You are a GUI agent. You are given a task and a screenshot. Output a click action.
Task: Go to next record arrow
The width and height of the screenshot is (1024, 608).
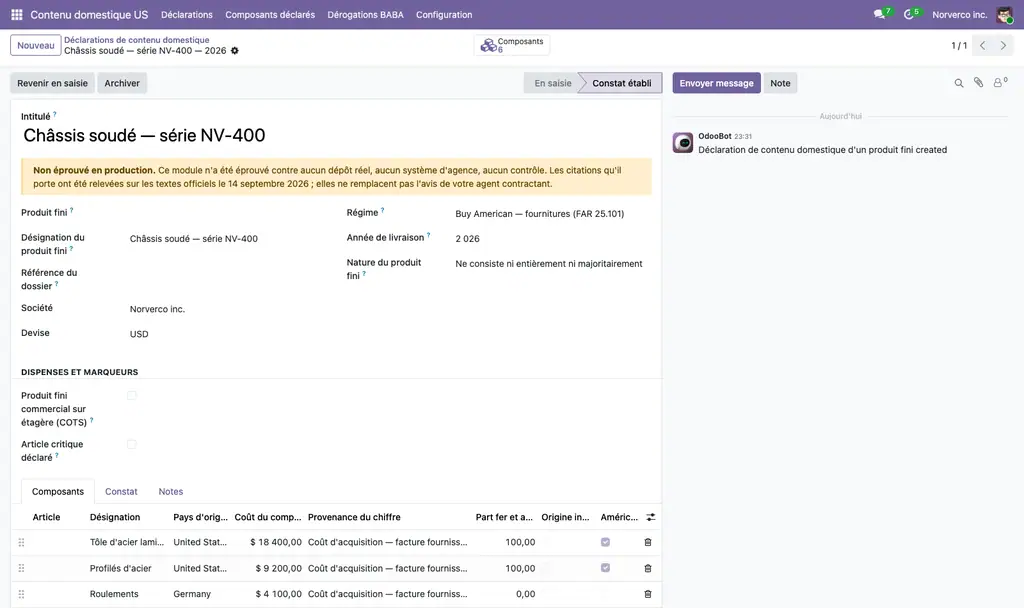tap(1003, 46)
